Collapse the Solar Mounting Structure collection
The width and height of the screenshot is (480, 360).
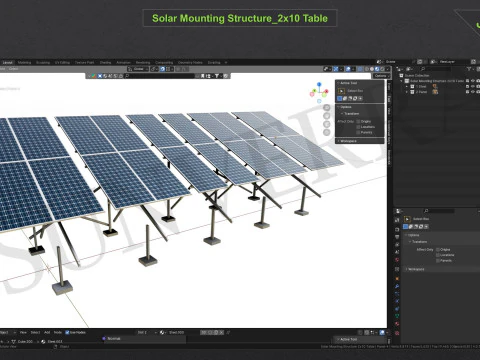401,81
